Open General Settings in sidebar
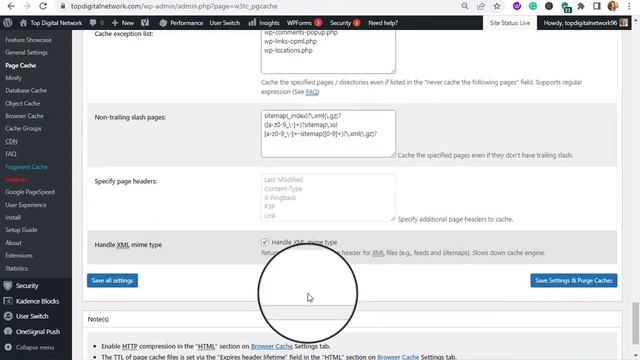The height and width of the screenshot is (360, 640). pos(27,53)
